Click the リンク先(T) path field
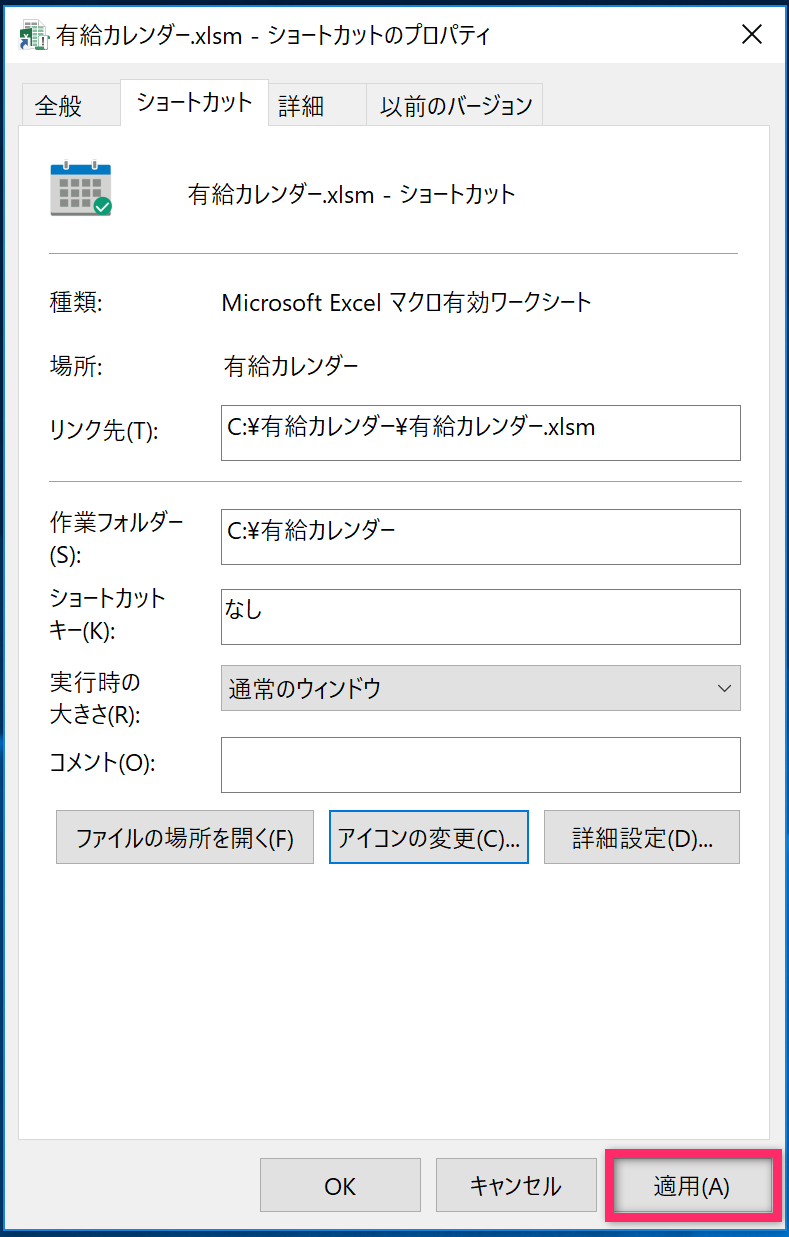 click(x=481, y=433)
